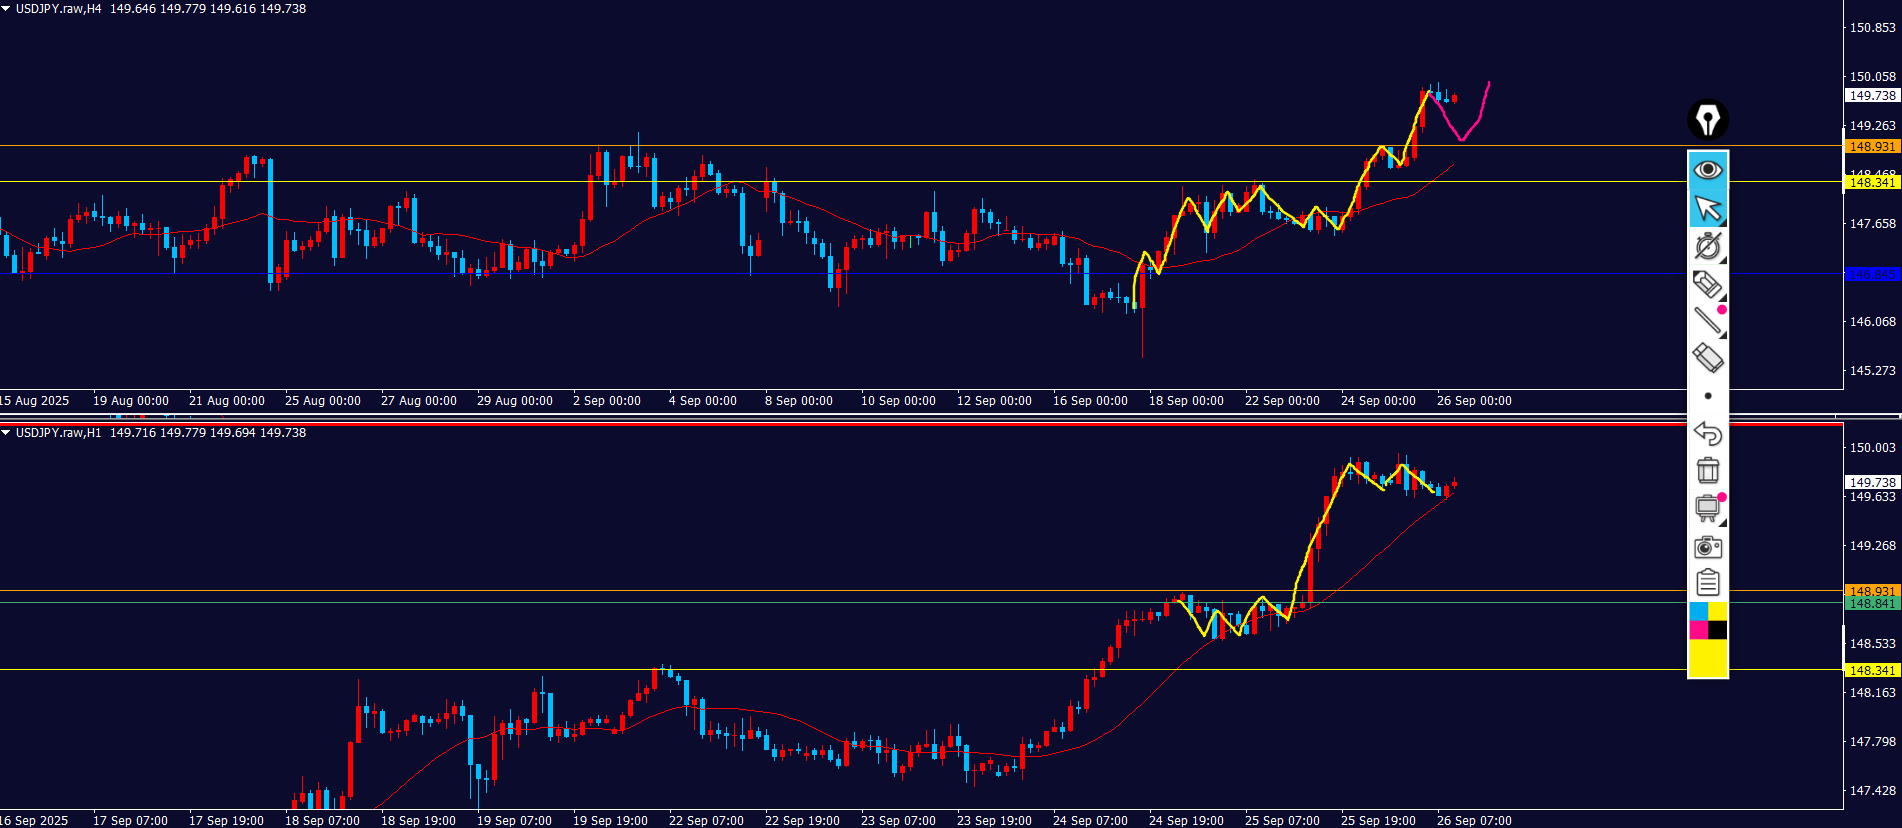
Task: Click the pen nib drawing app icon
Action: point(1707,120)
